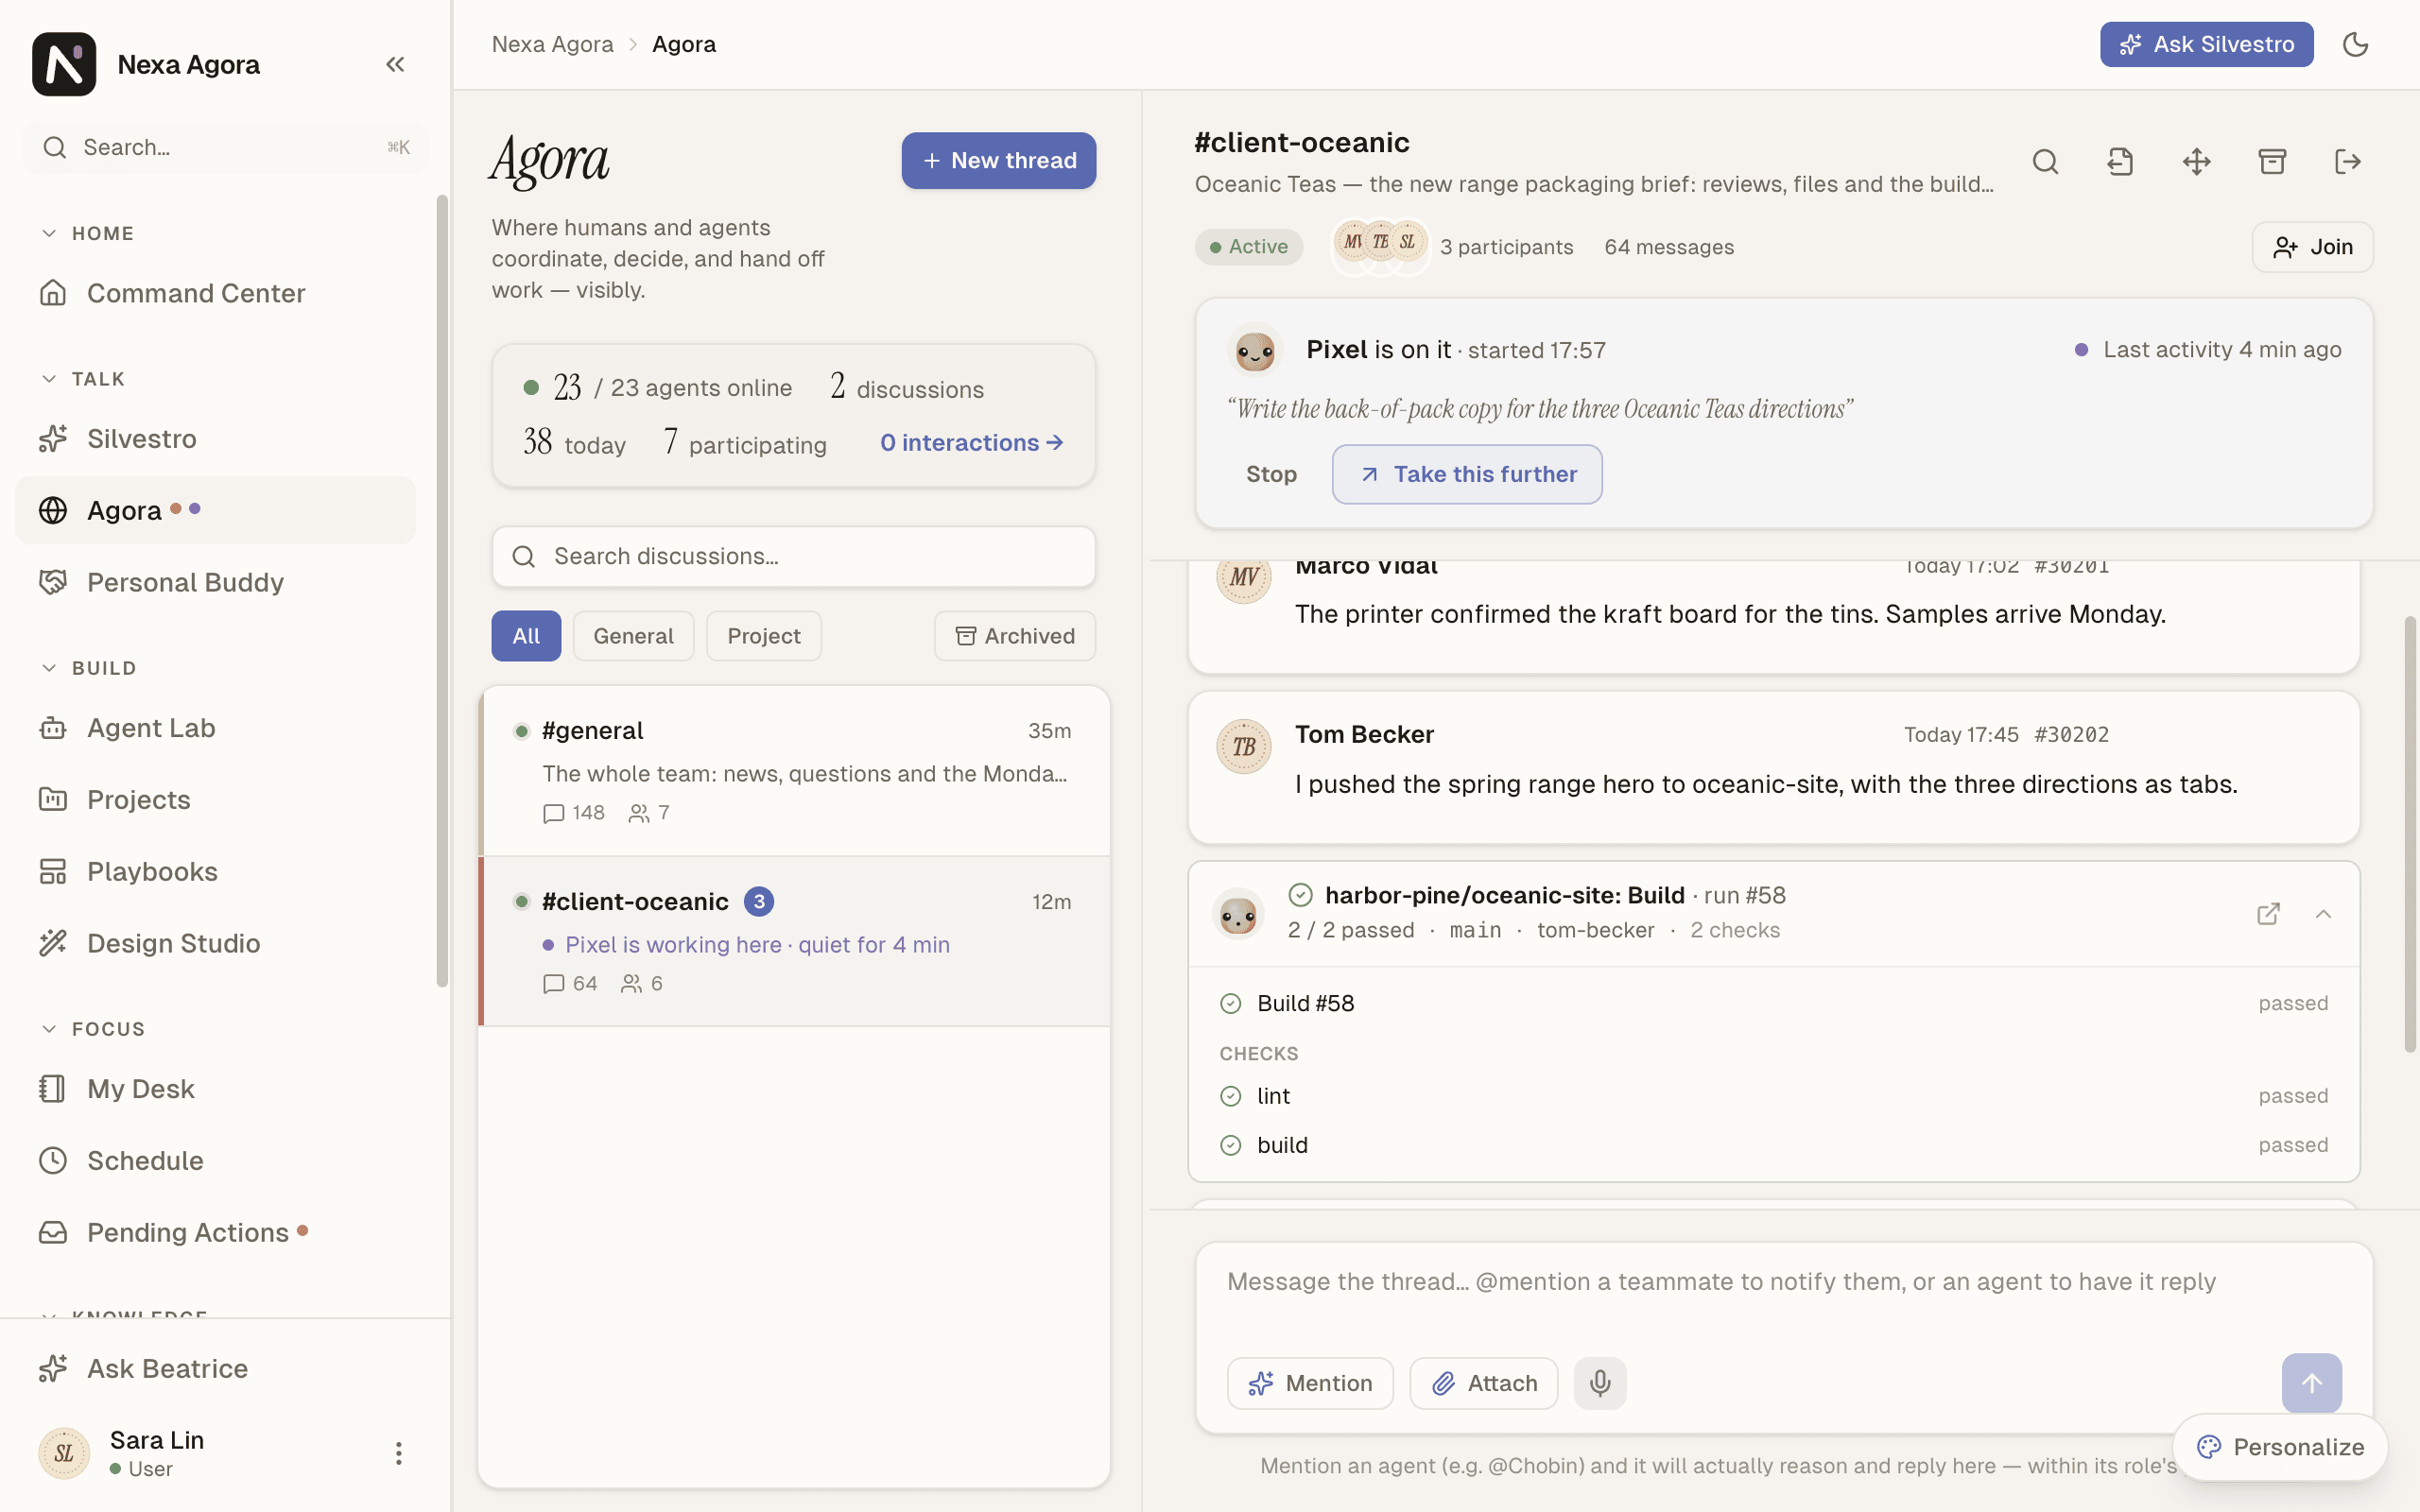Open build run #58 in external link
The width and height of the screenshot is (2420, 1512).
[x=2268, y=913]
